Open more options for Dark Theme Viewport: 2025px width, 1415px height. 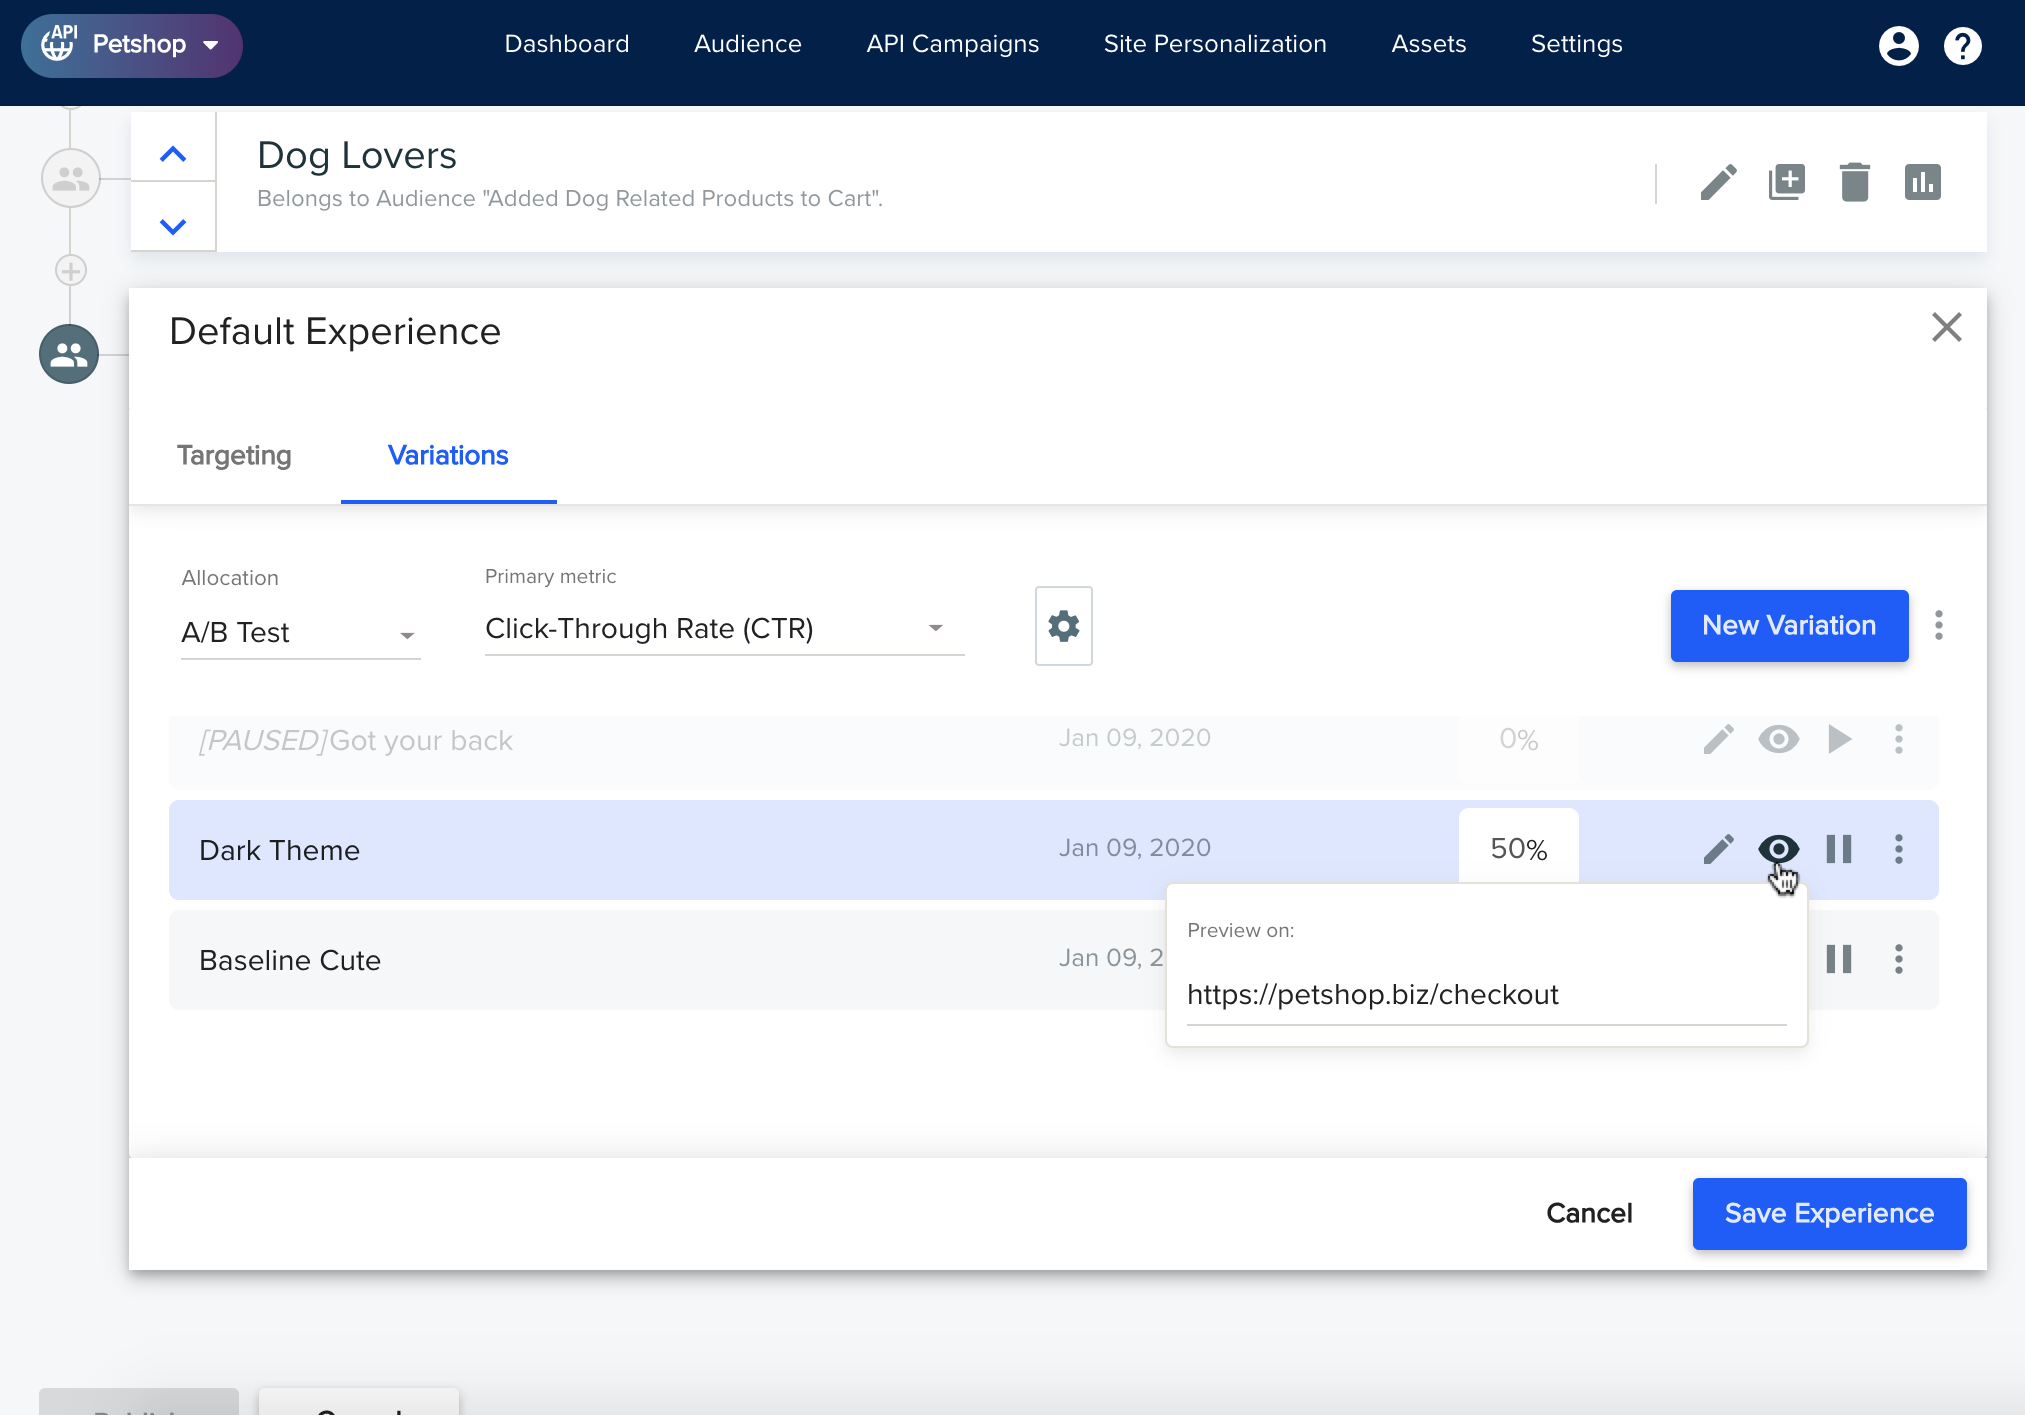(1898, 849)
